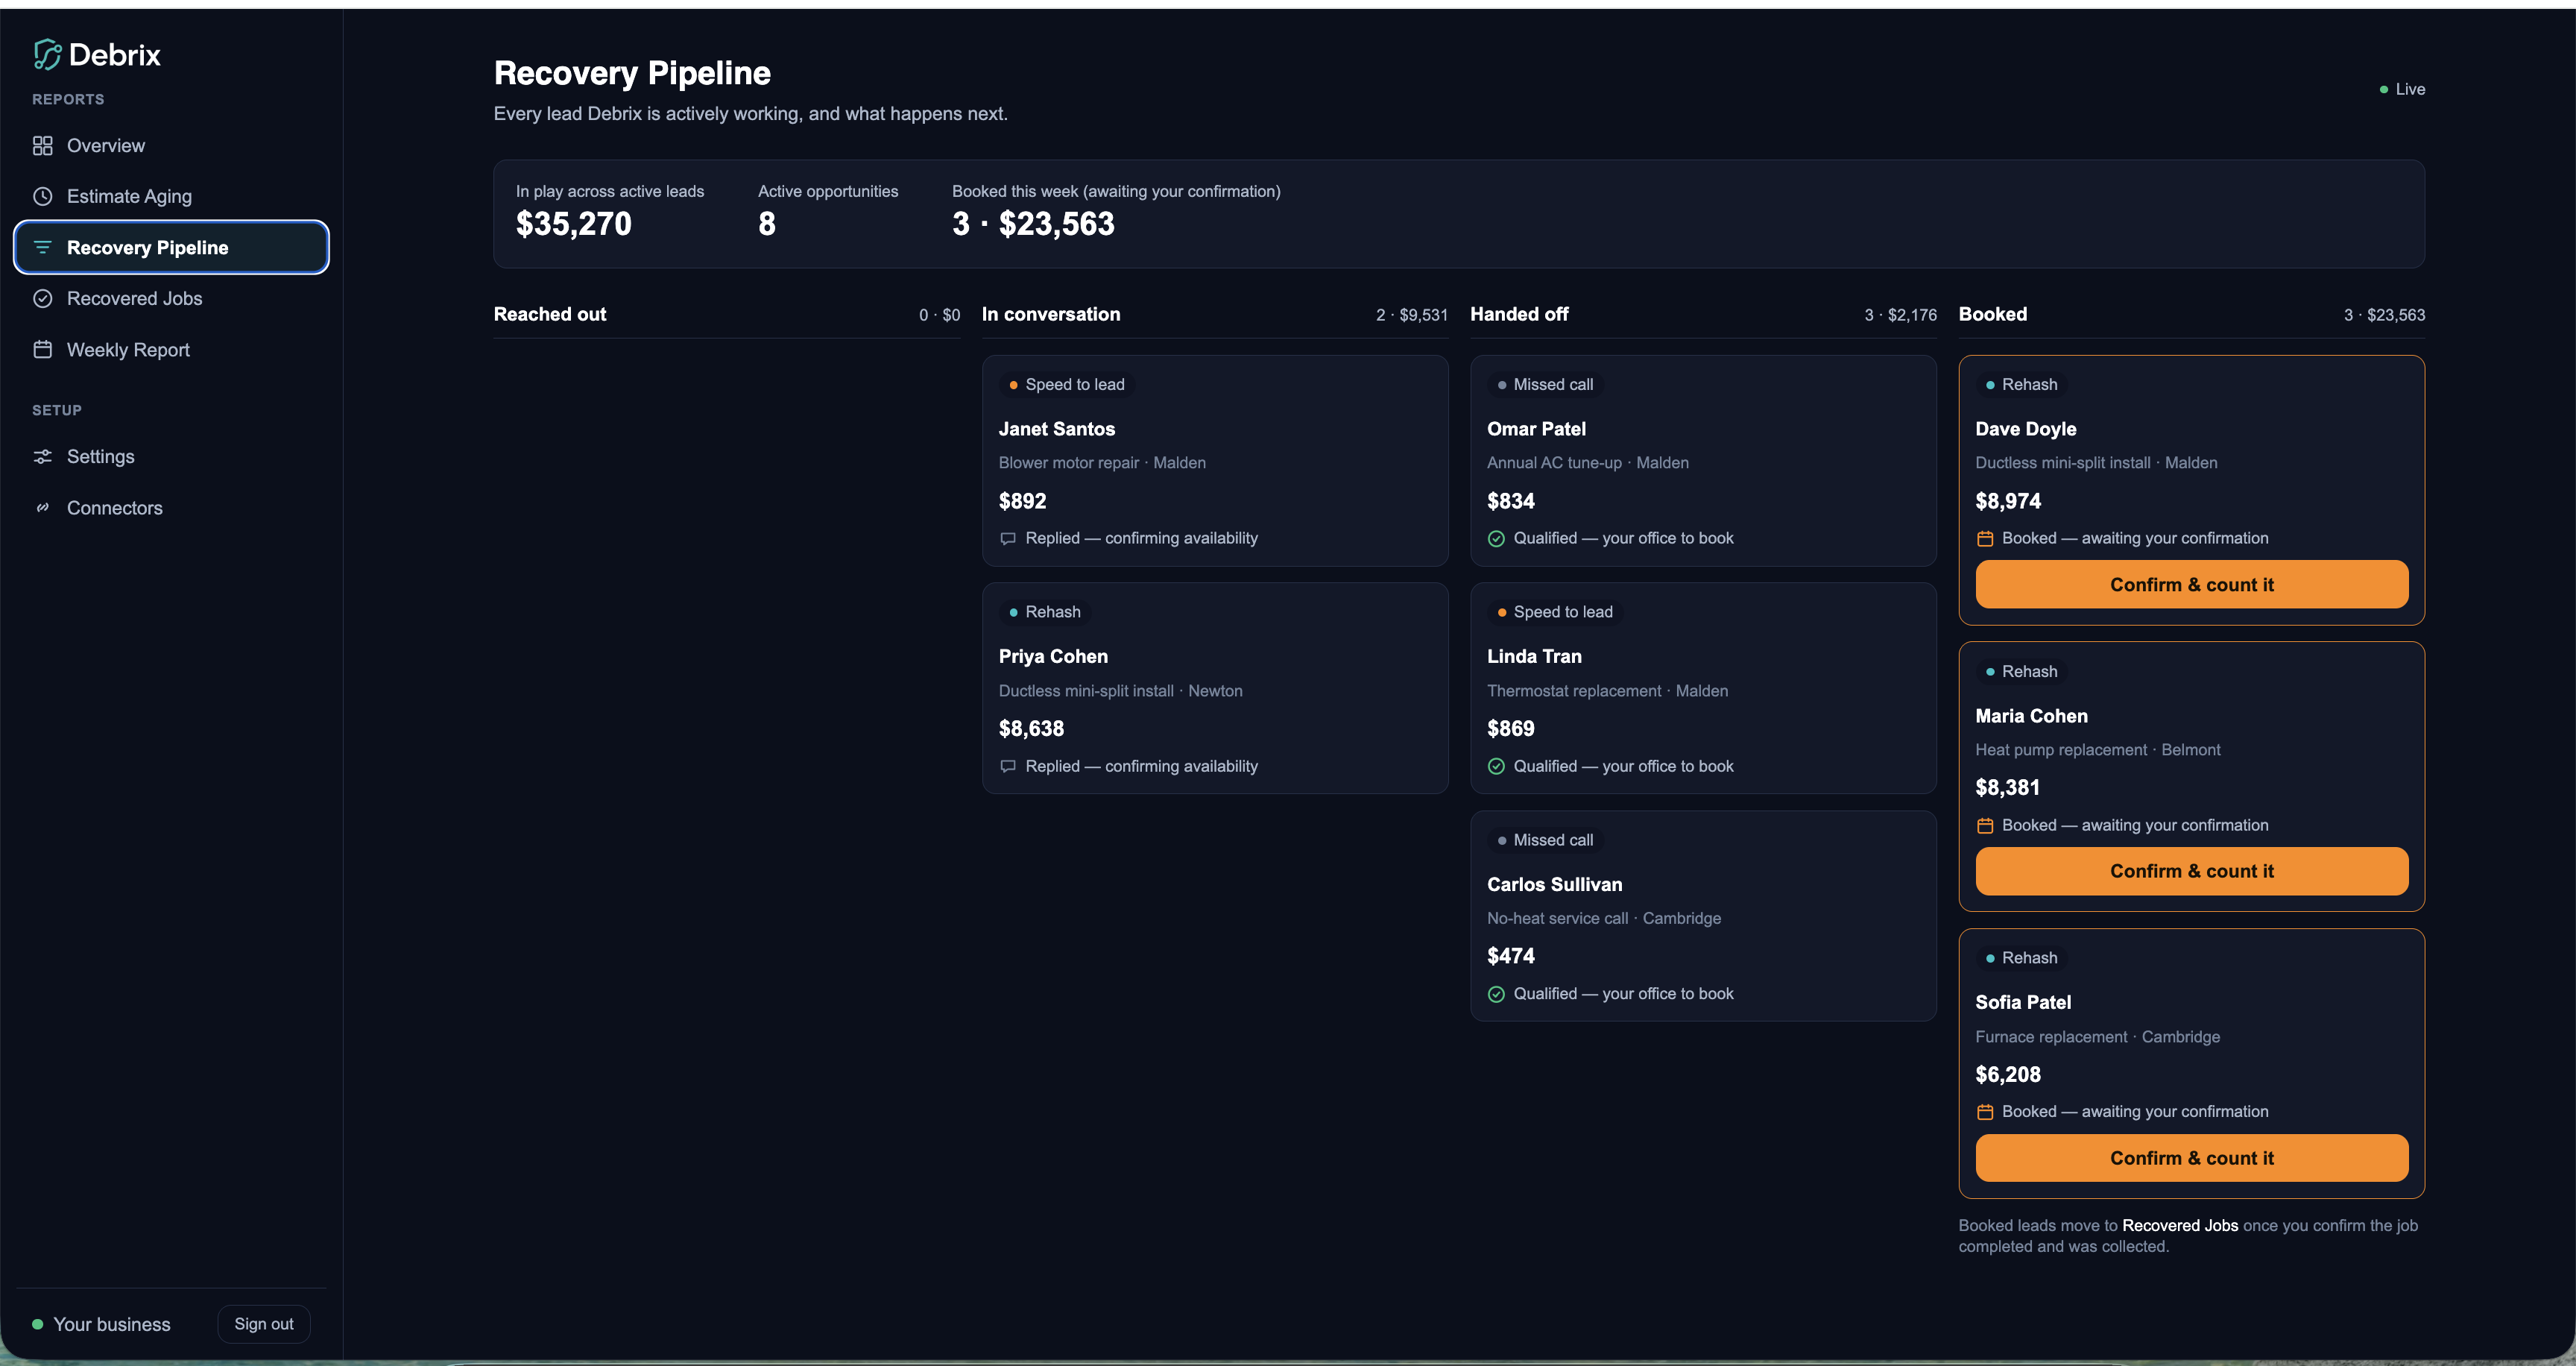Open Recovered Jobs from the sidebar
2576x1366 pixels.
pos(171,298)
